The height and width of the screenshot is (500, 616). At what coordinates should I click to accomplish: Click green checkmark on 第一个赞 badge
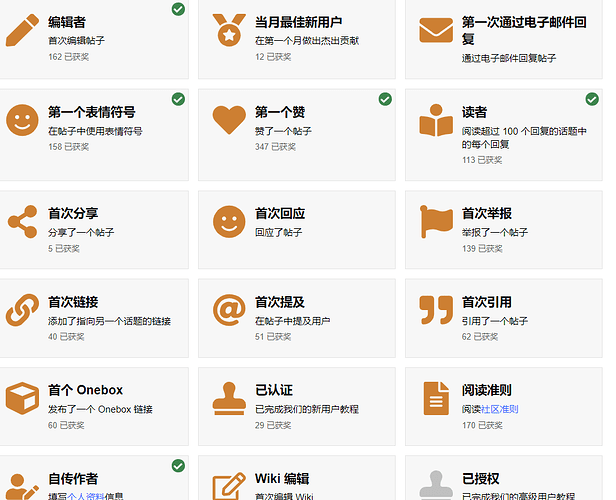click(x=385, y=99)
